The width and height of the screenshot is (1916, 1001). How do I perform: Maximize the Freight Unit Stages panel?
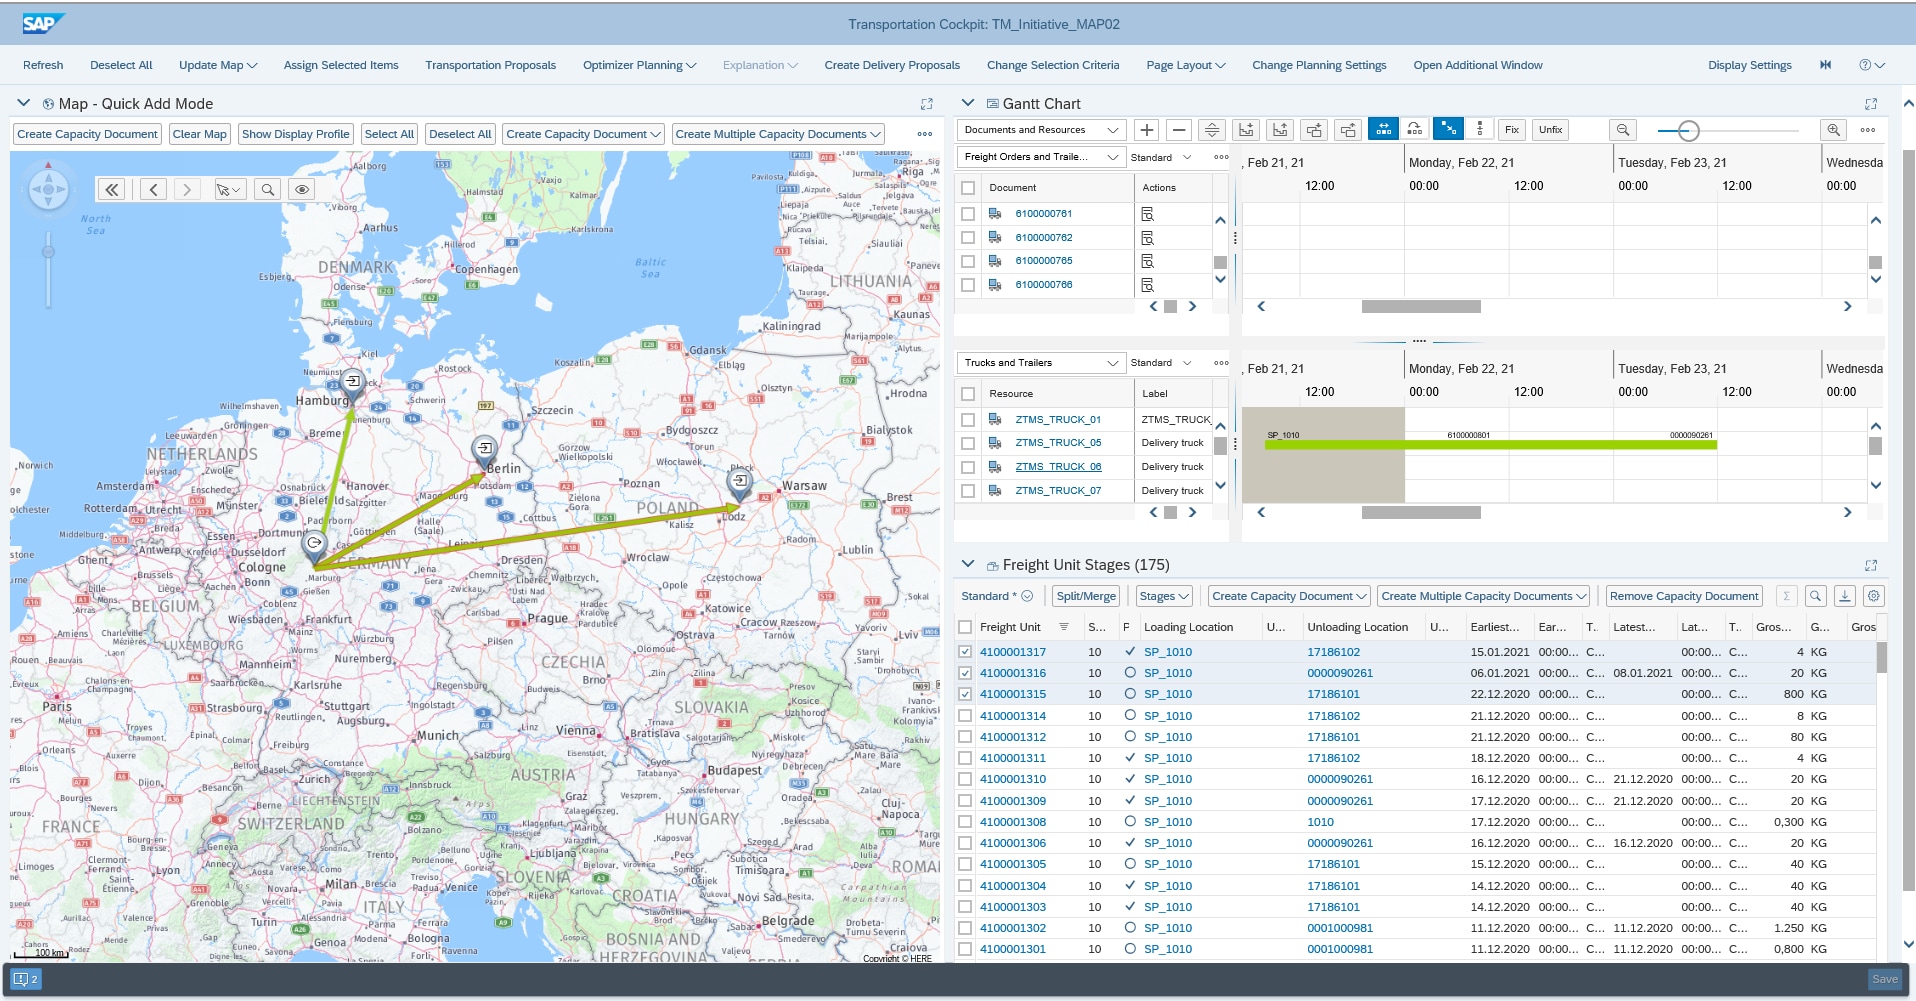[x=1871, y=565]
